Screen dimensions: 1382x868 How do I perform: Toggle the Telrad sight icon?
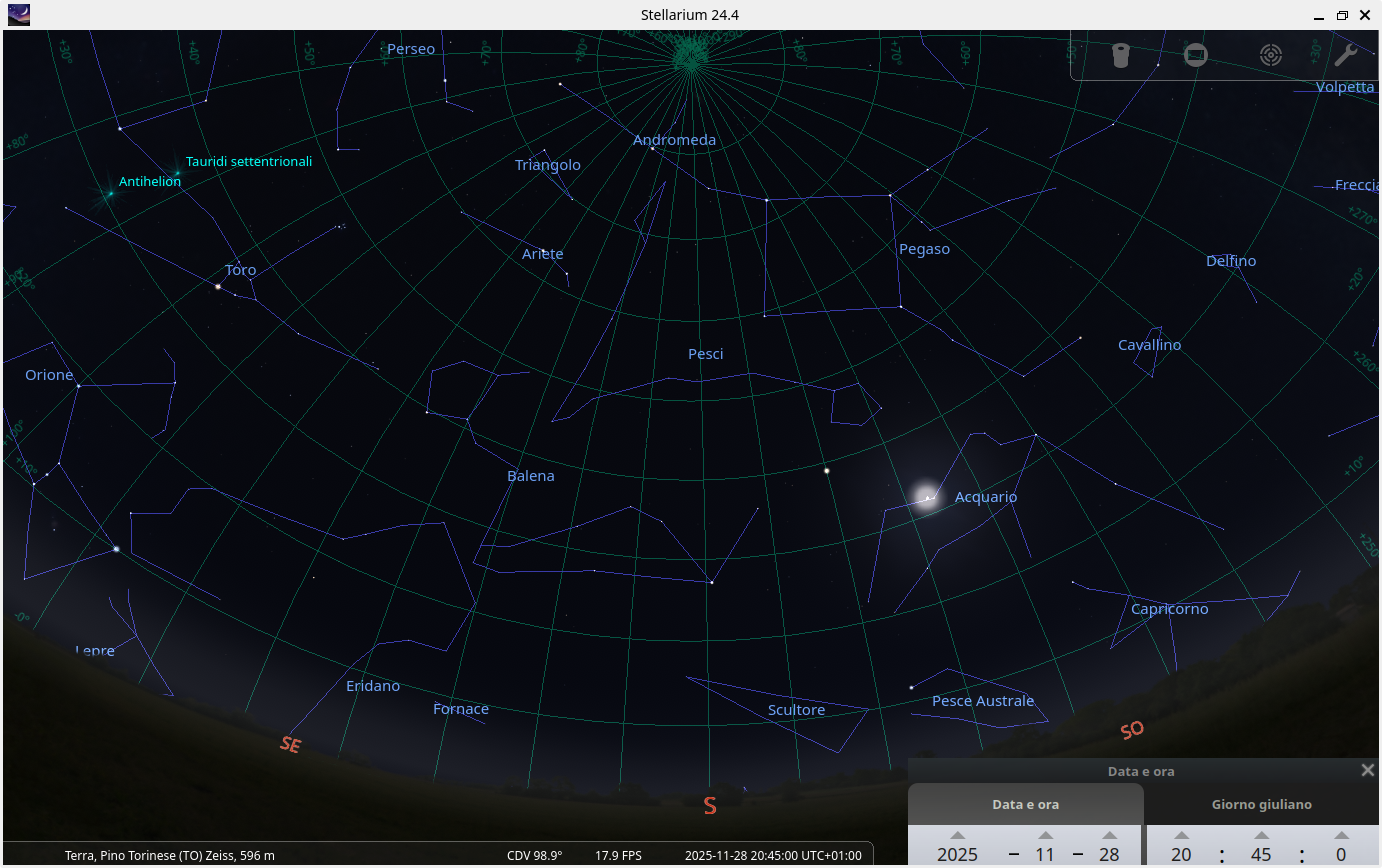pyautogui.click(x=1270, y=55)
